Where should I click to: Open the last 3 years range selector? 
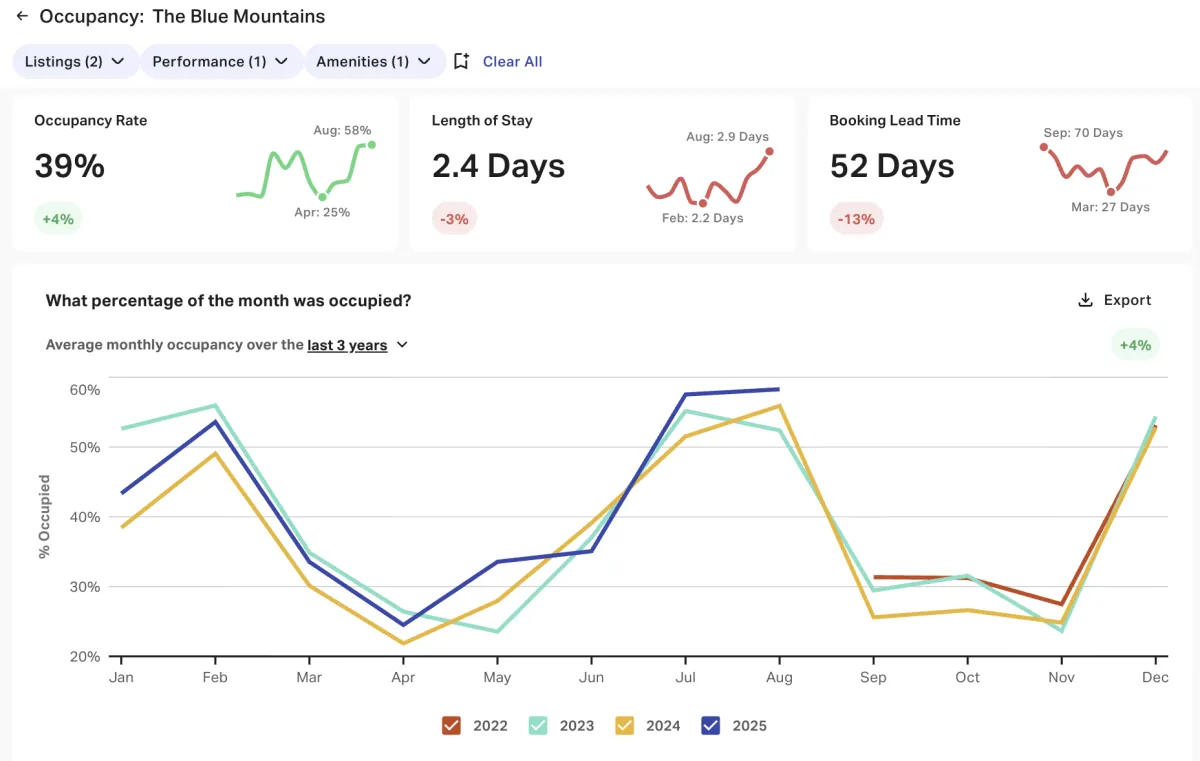pyautogui.click(x=358, y=345)
